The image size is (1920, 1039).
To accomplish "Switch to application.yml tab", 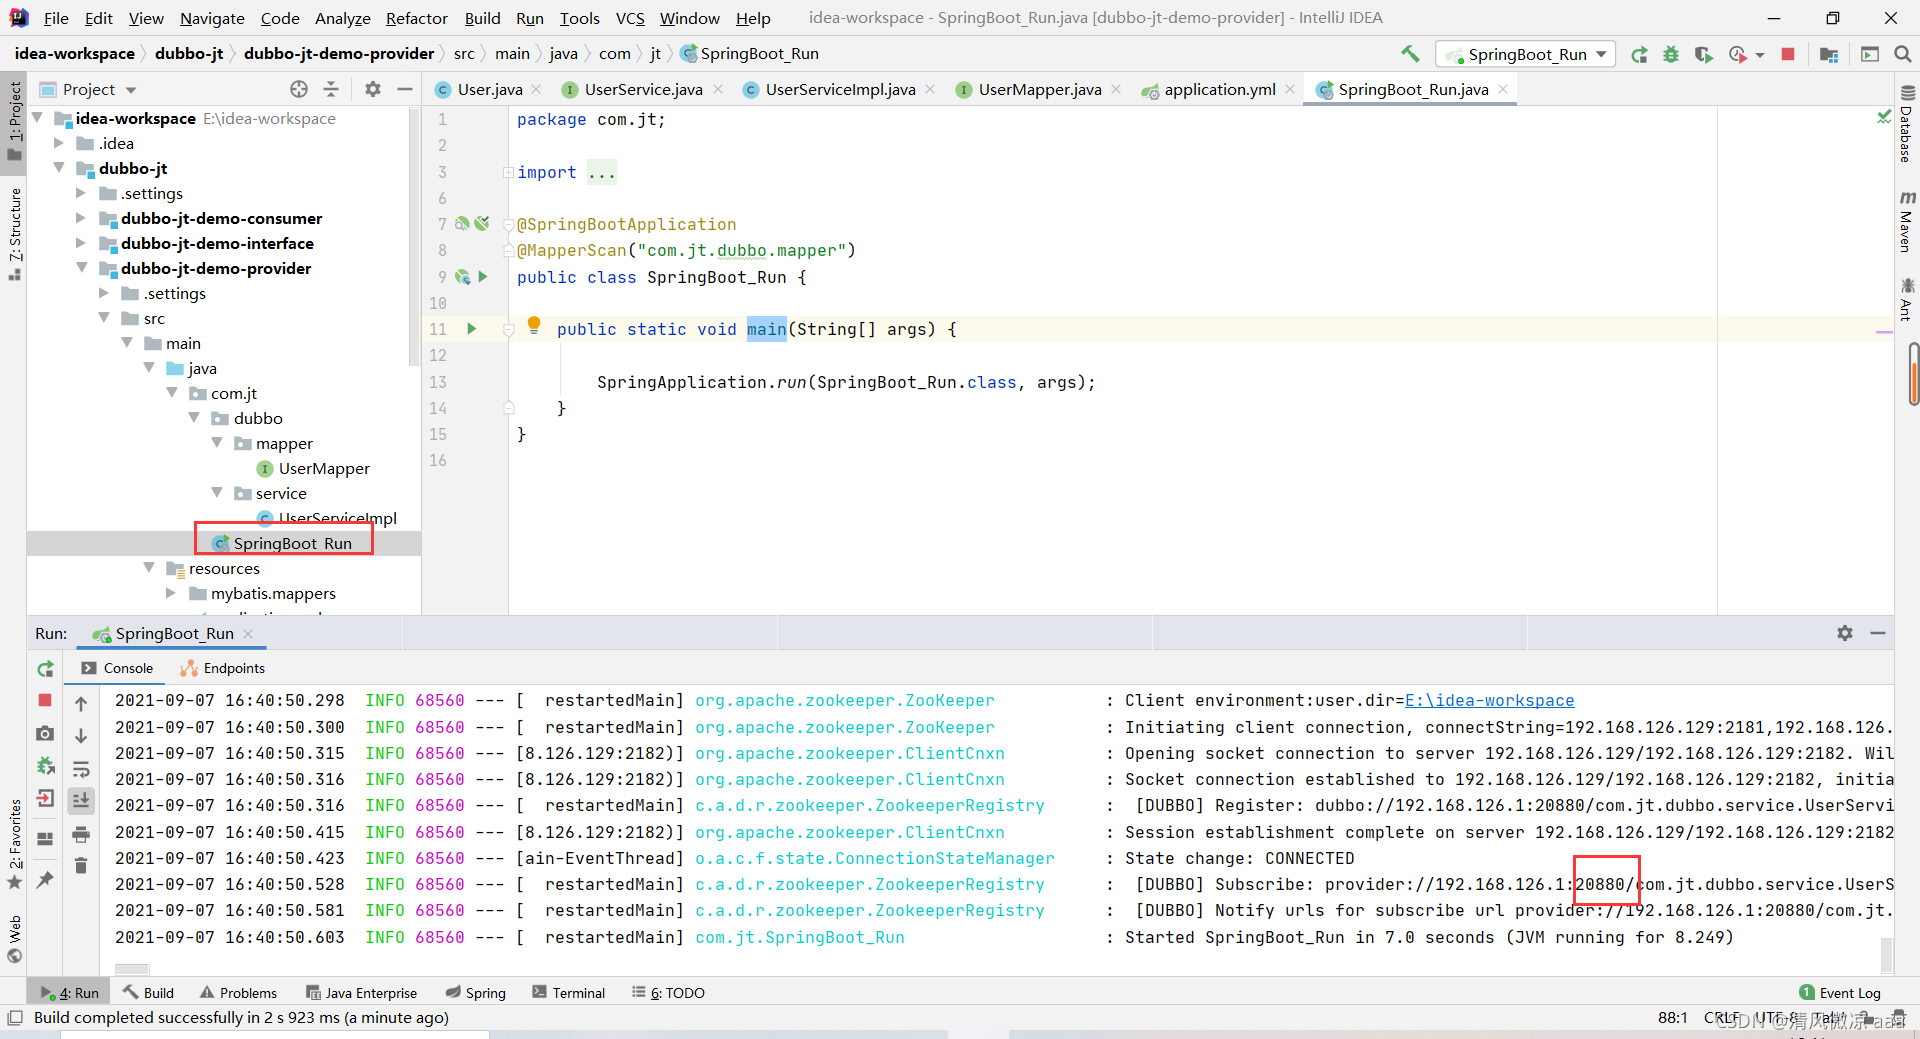I will [x=1220, y=89].
